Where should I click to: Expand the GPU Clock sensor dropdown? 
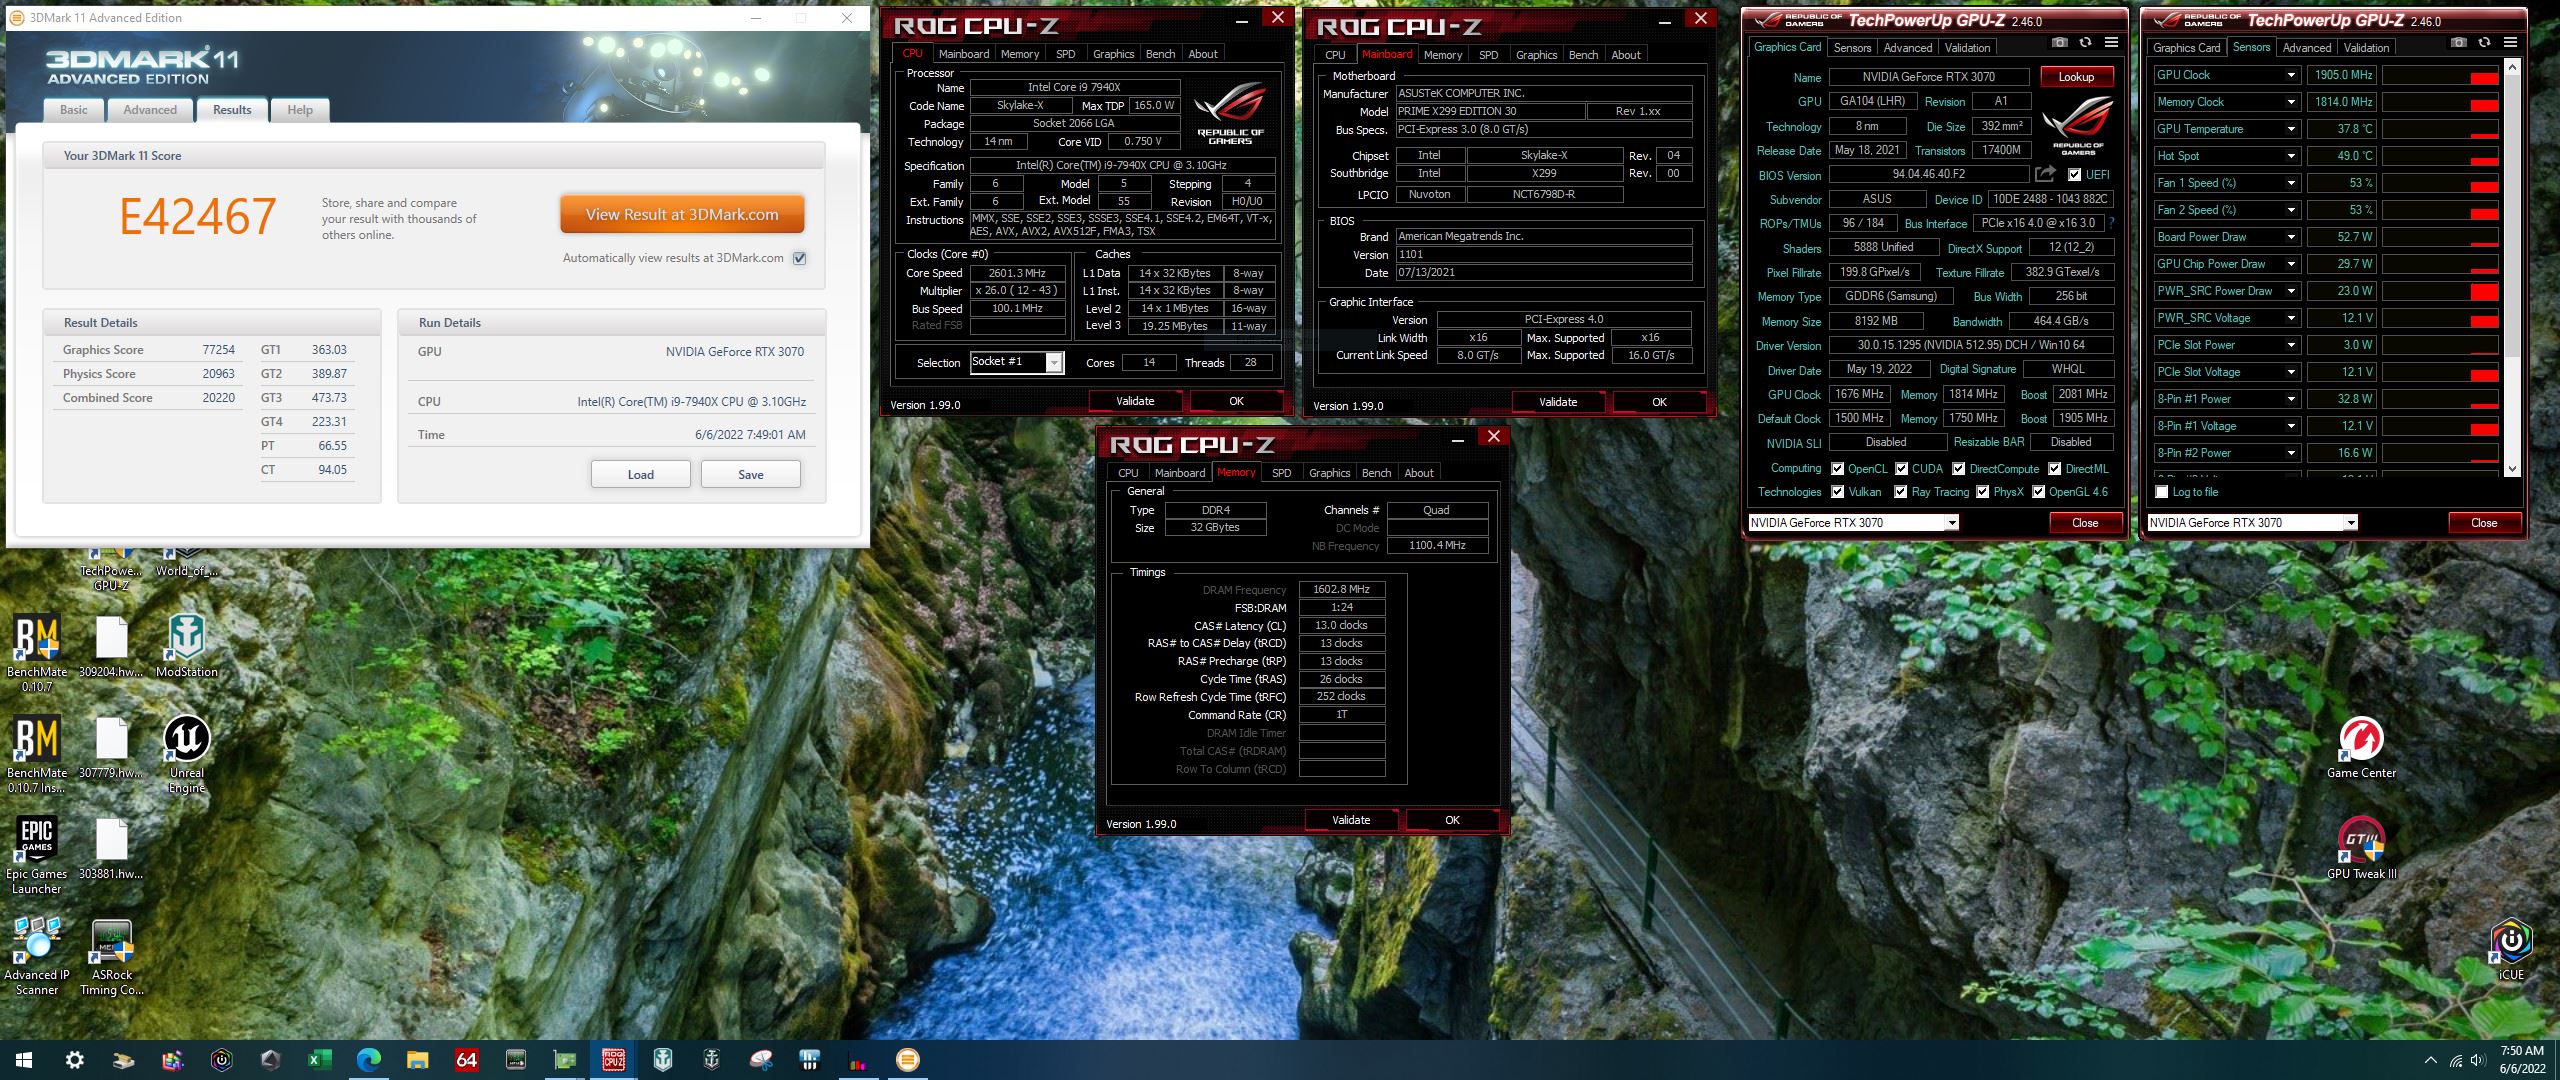click(x=2291, y=75)
